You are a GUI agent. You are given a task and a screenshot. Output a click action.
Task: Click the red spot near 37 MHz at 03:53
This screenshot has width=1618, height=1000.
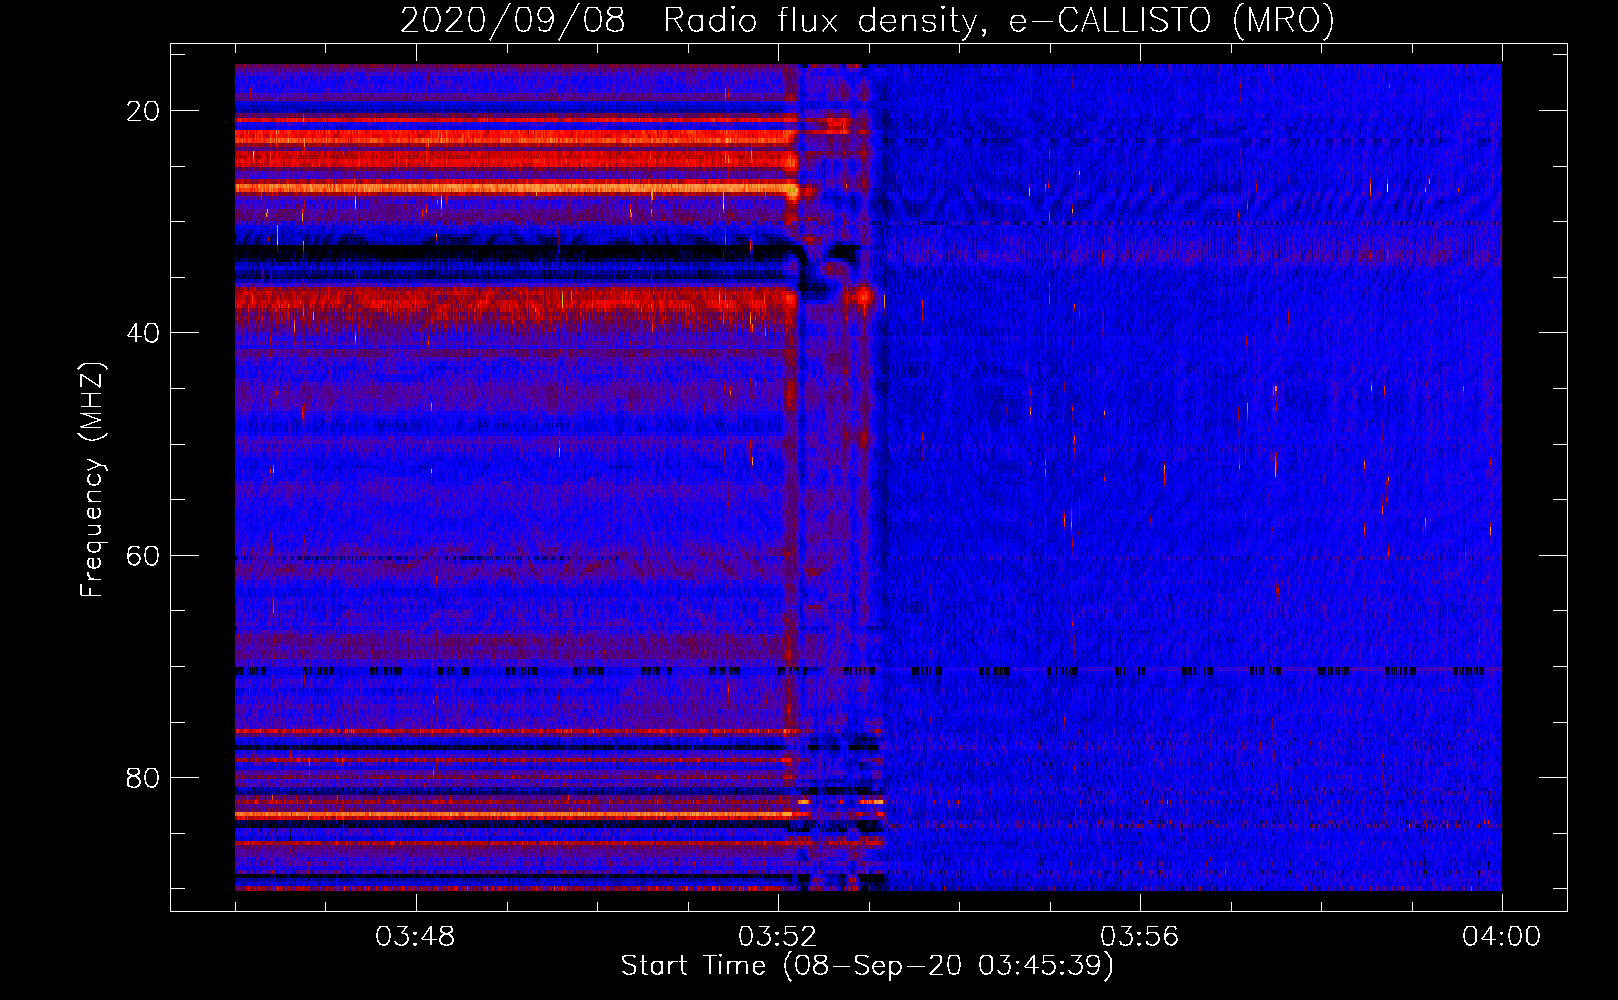point(862,295)
